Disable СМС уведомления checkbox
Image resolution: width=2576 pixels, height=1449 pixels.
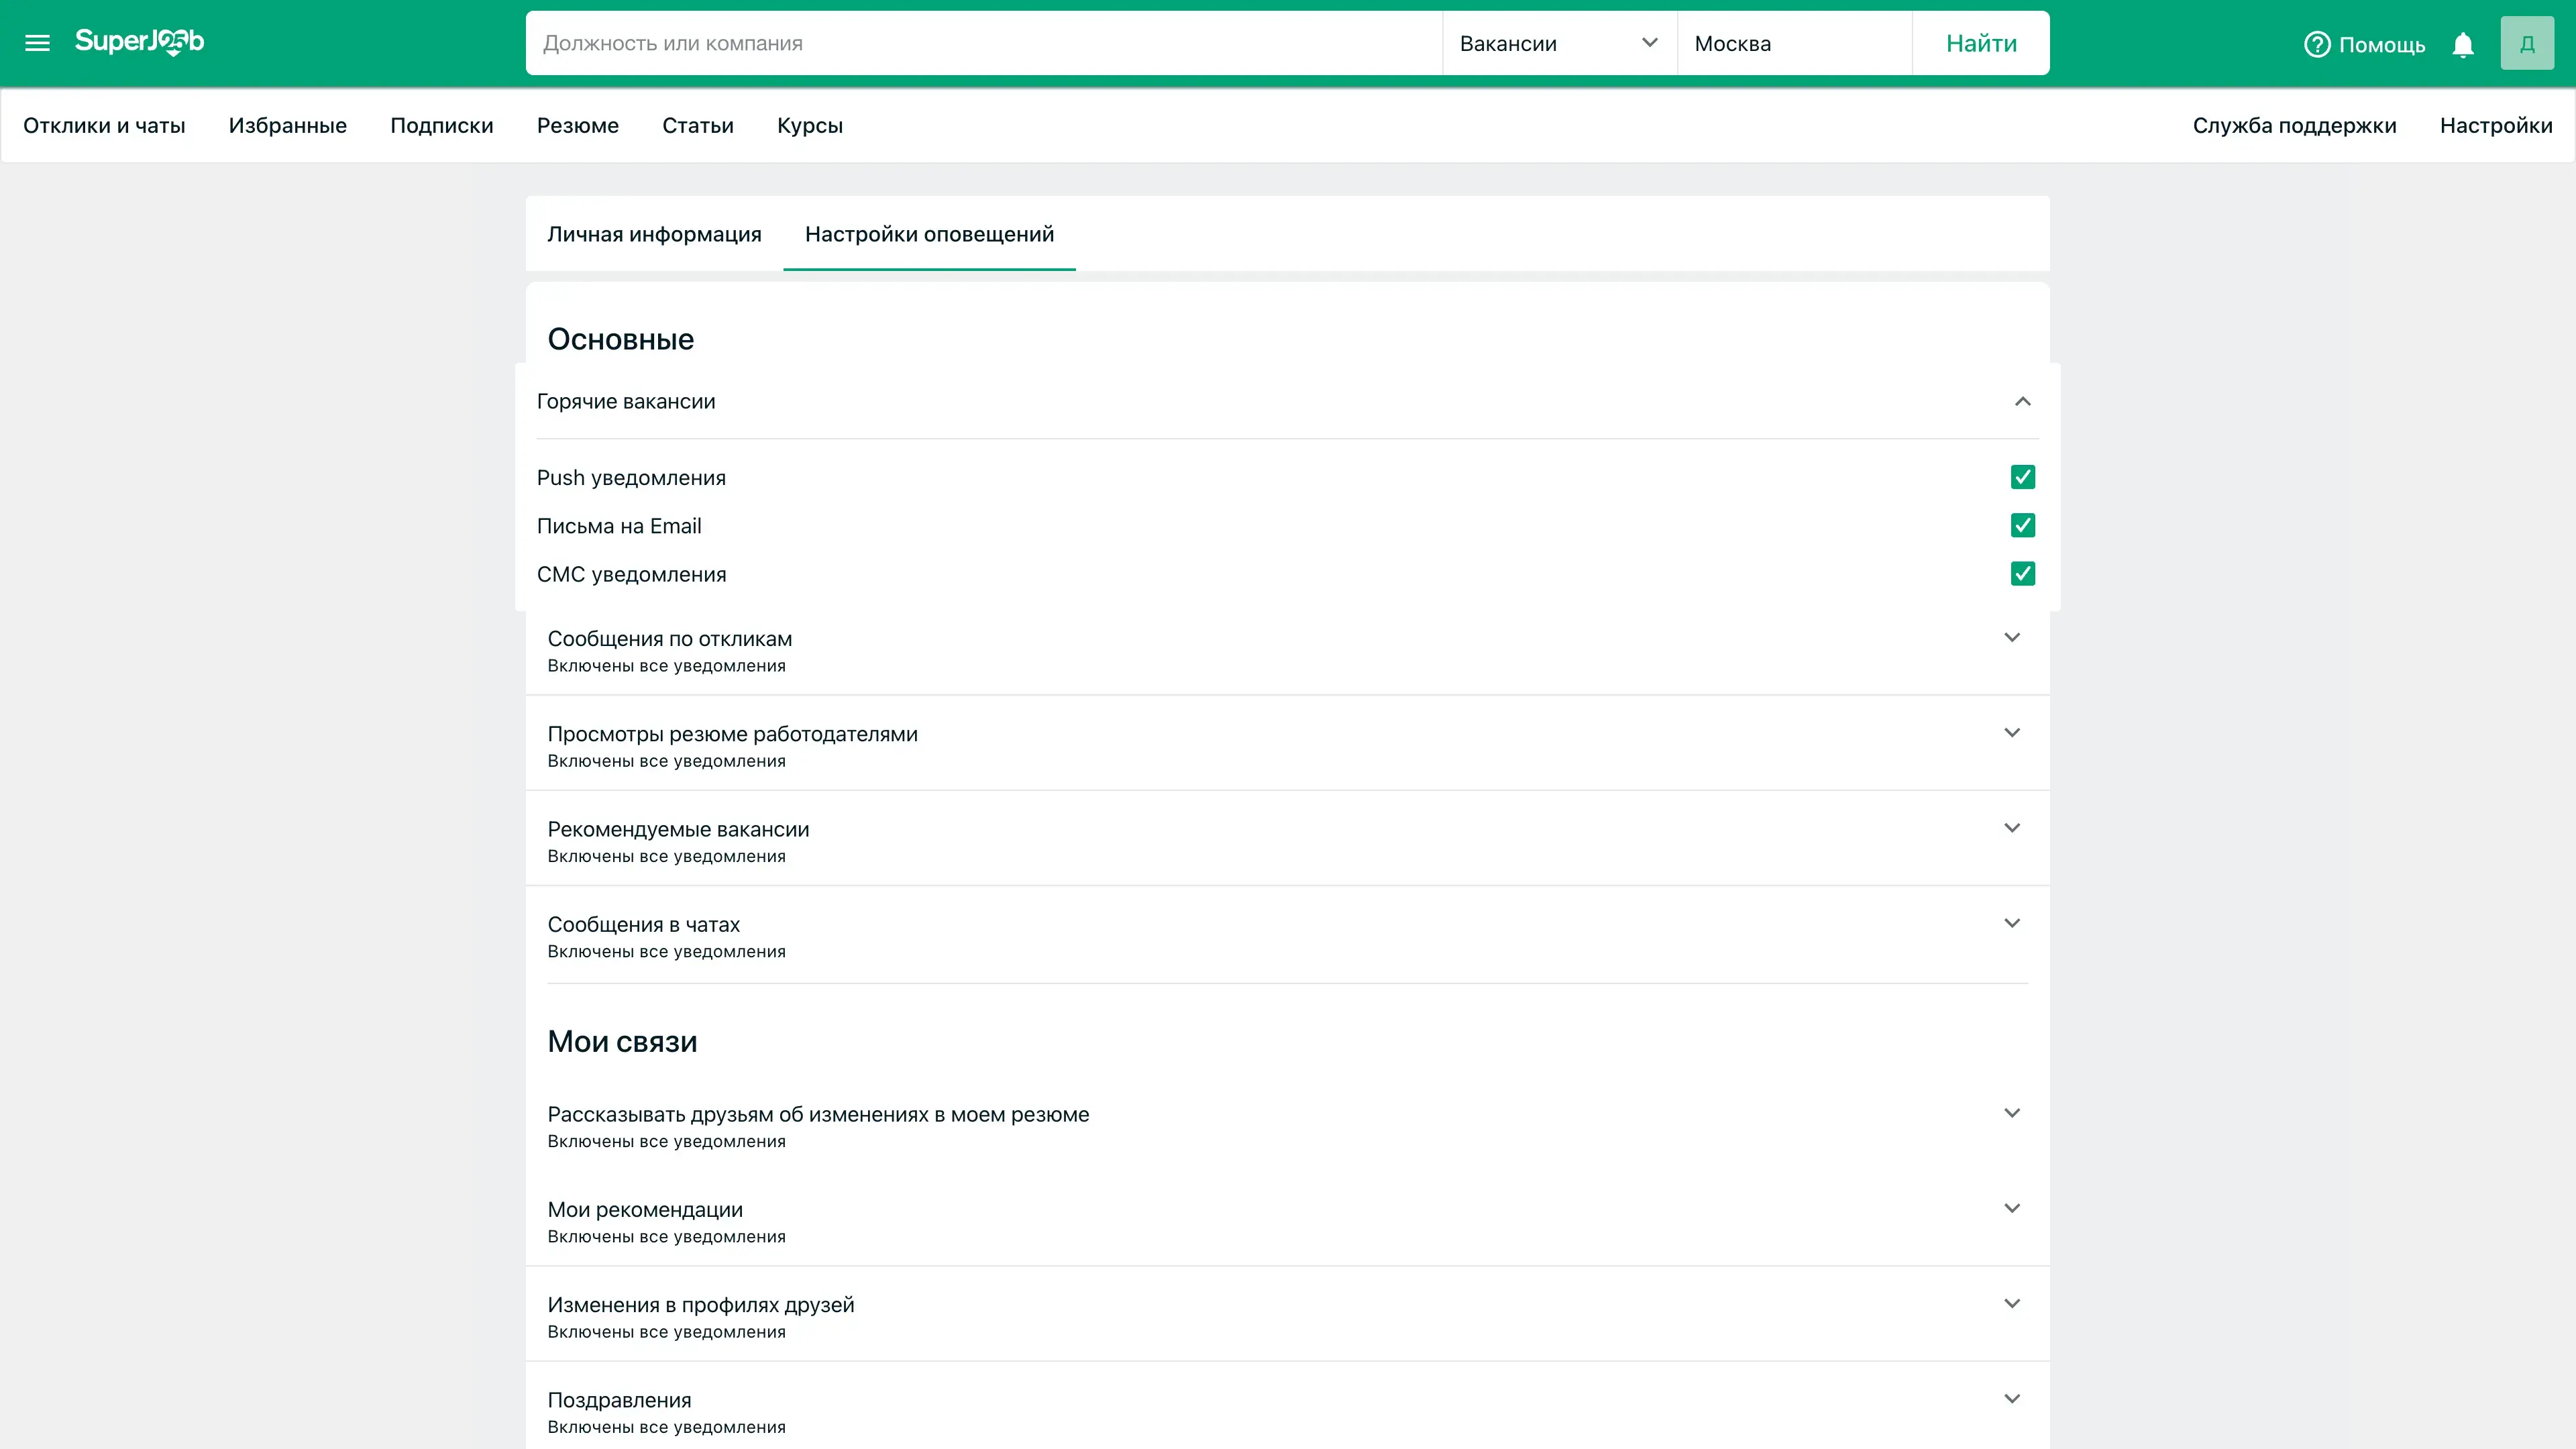click(x=2022, y=574)
